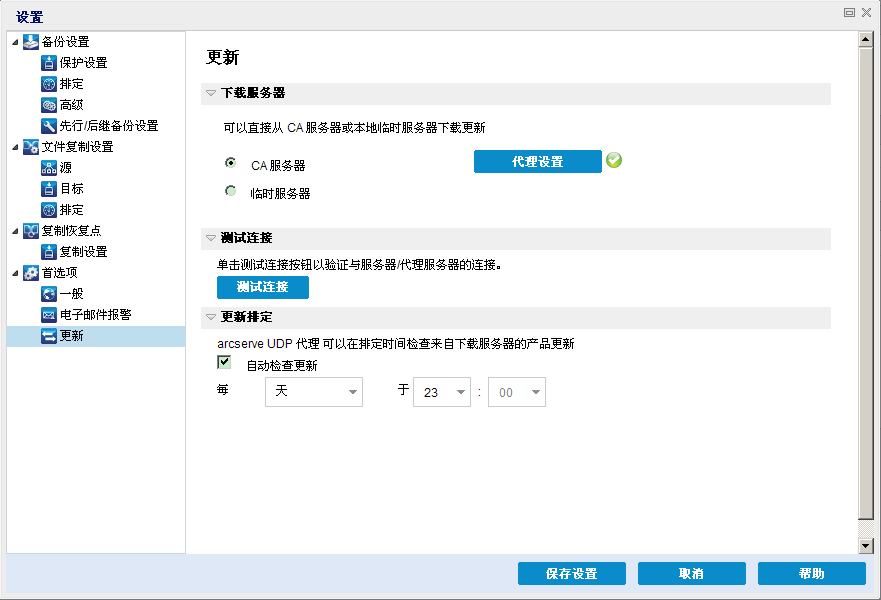Open 电子邮件报警 envelope icon
The height and width of the screenshot is (600, 881).
pos(49,314)
